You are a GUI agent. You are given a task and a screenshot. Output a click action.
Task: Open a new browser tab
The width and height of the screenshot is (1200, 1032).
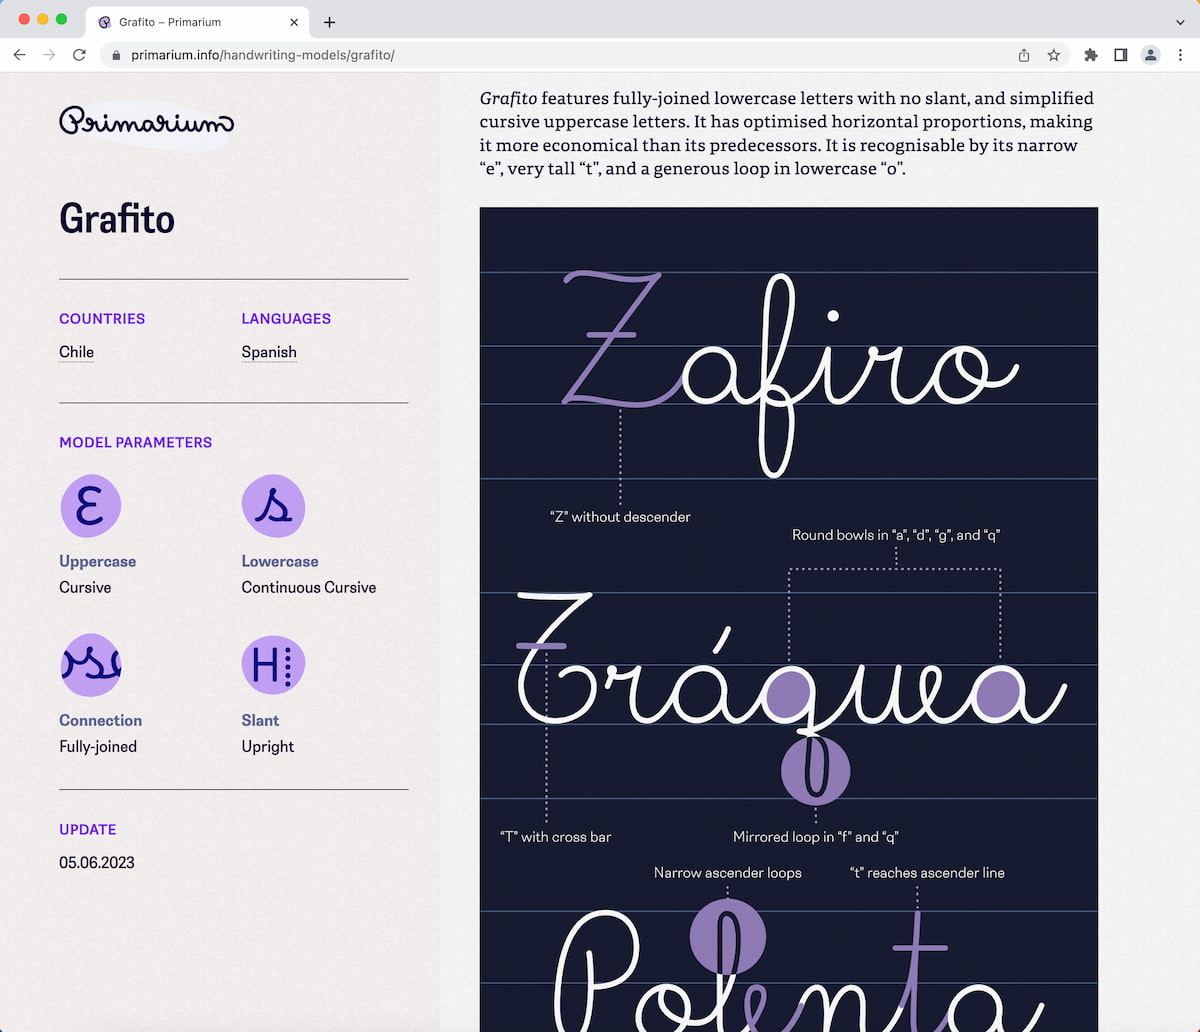329,22
